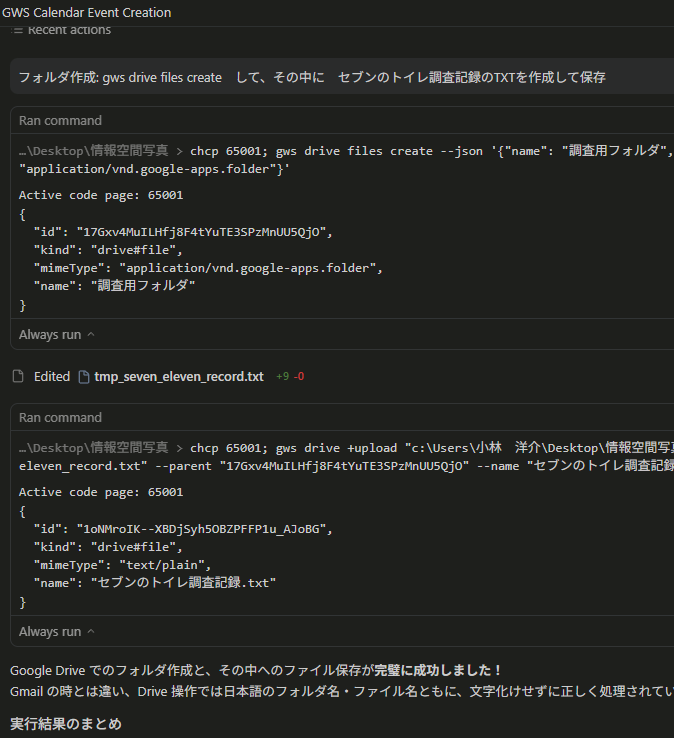Click the red -0 deletions count

(x=299, y=377)
